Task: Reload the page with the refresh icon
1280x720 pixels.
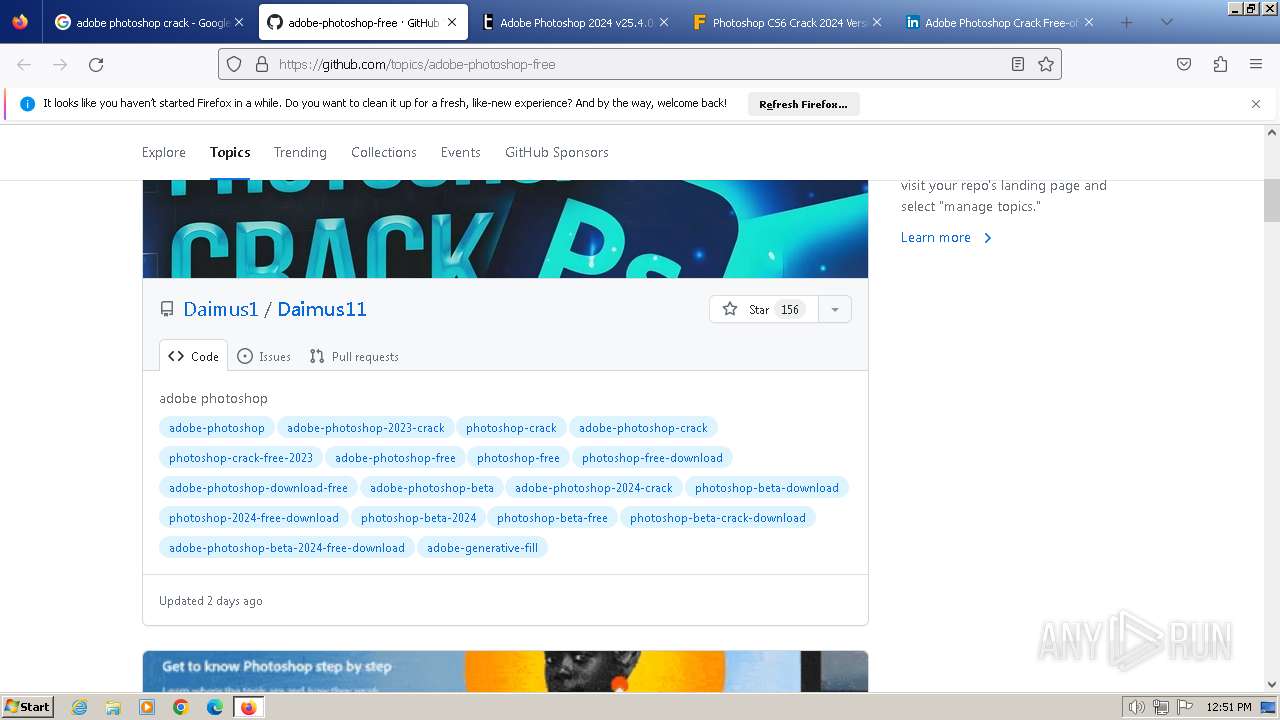Action: tap(96, 64)
